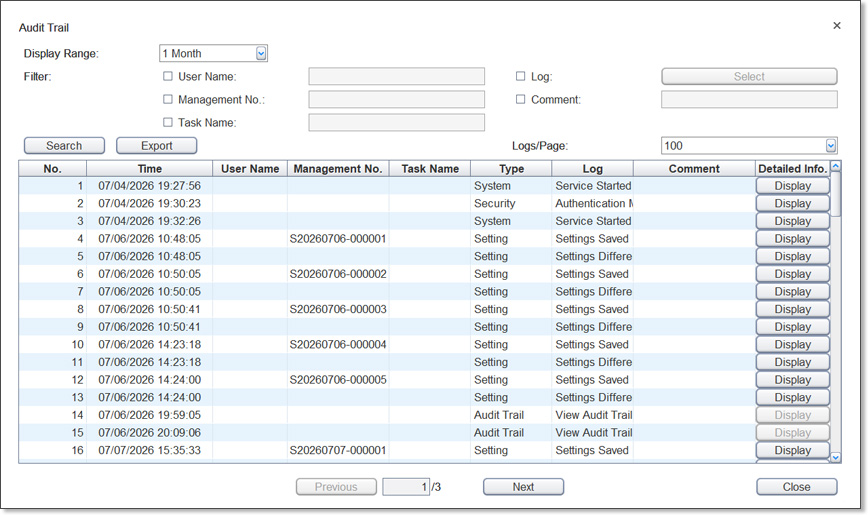Click the Export button

pyautogui.click(x=157, y=146)
